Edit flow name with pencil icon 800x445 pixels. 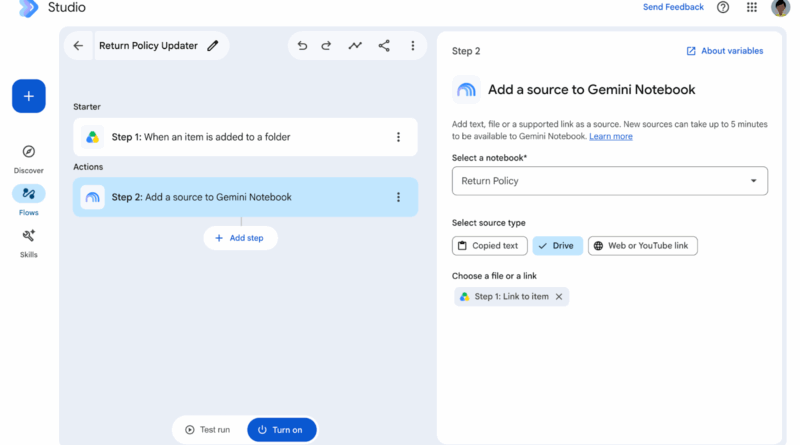coord(213,45)
